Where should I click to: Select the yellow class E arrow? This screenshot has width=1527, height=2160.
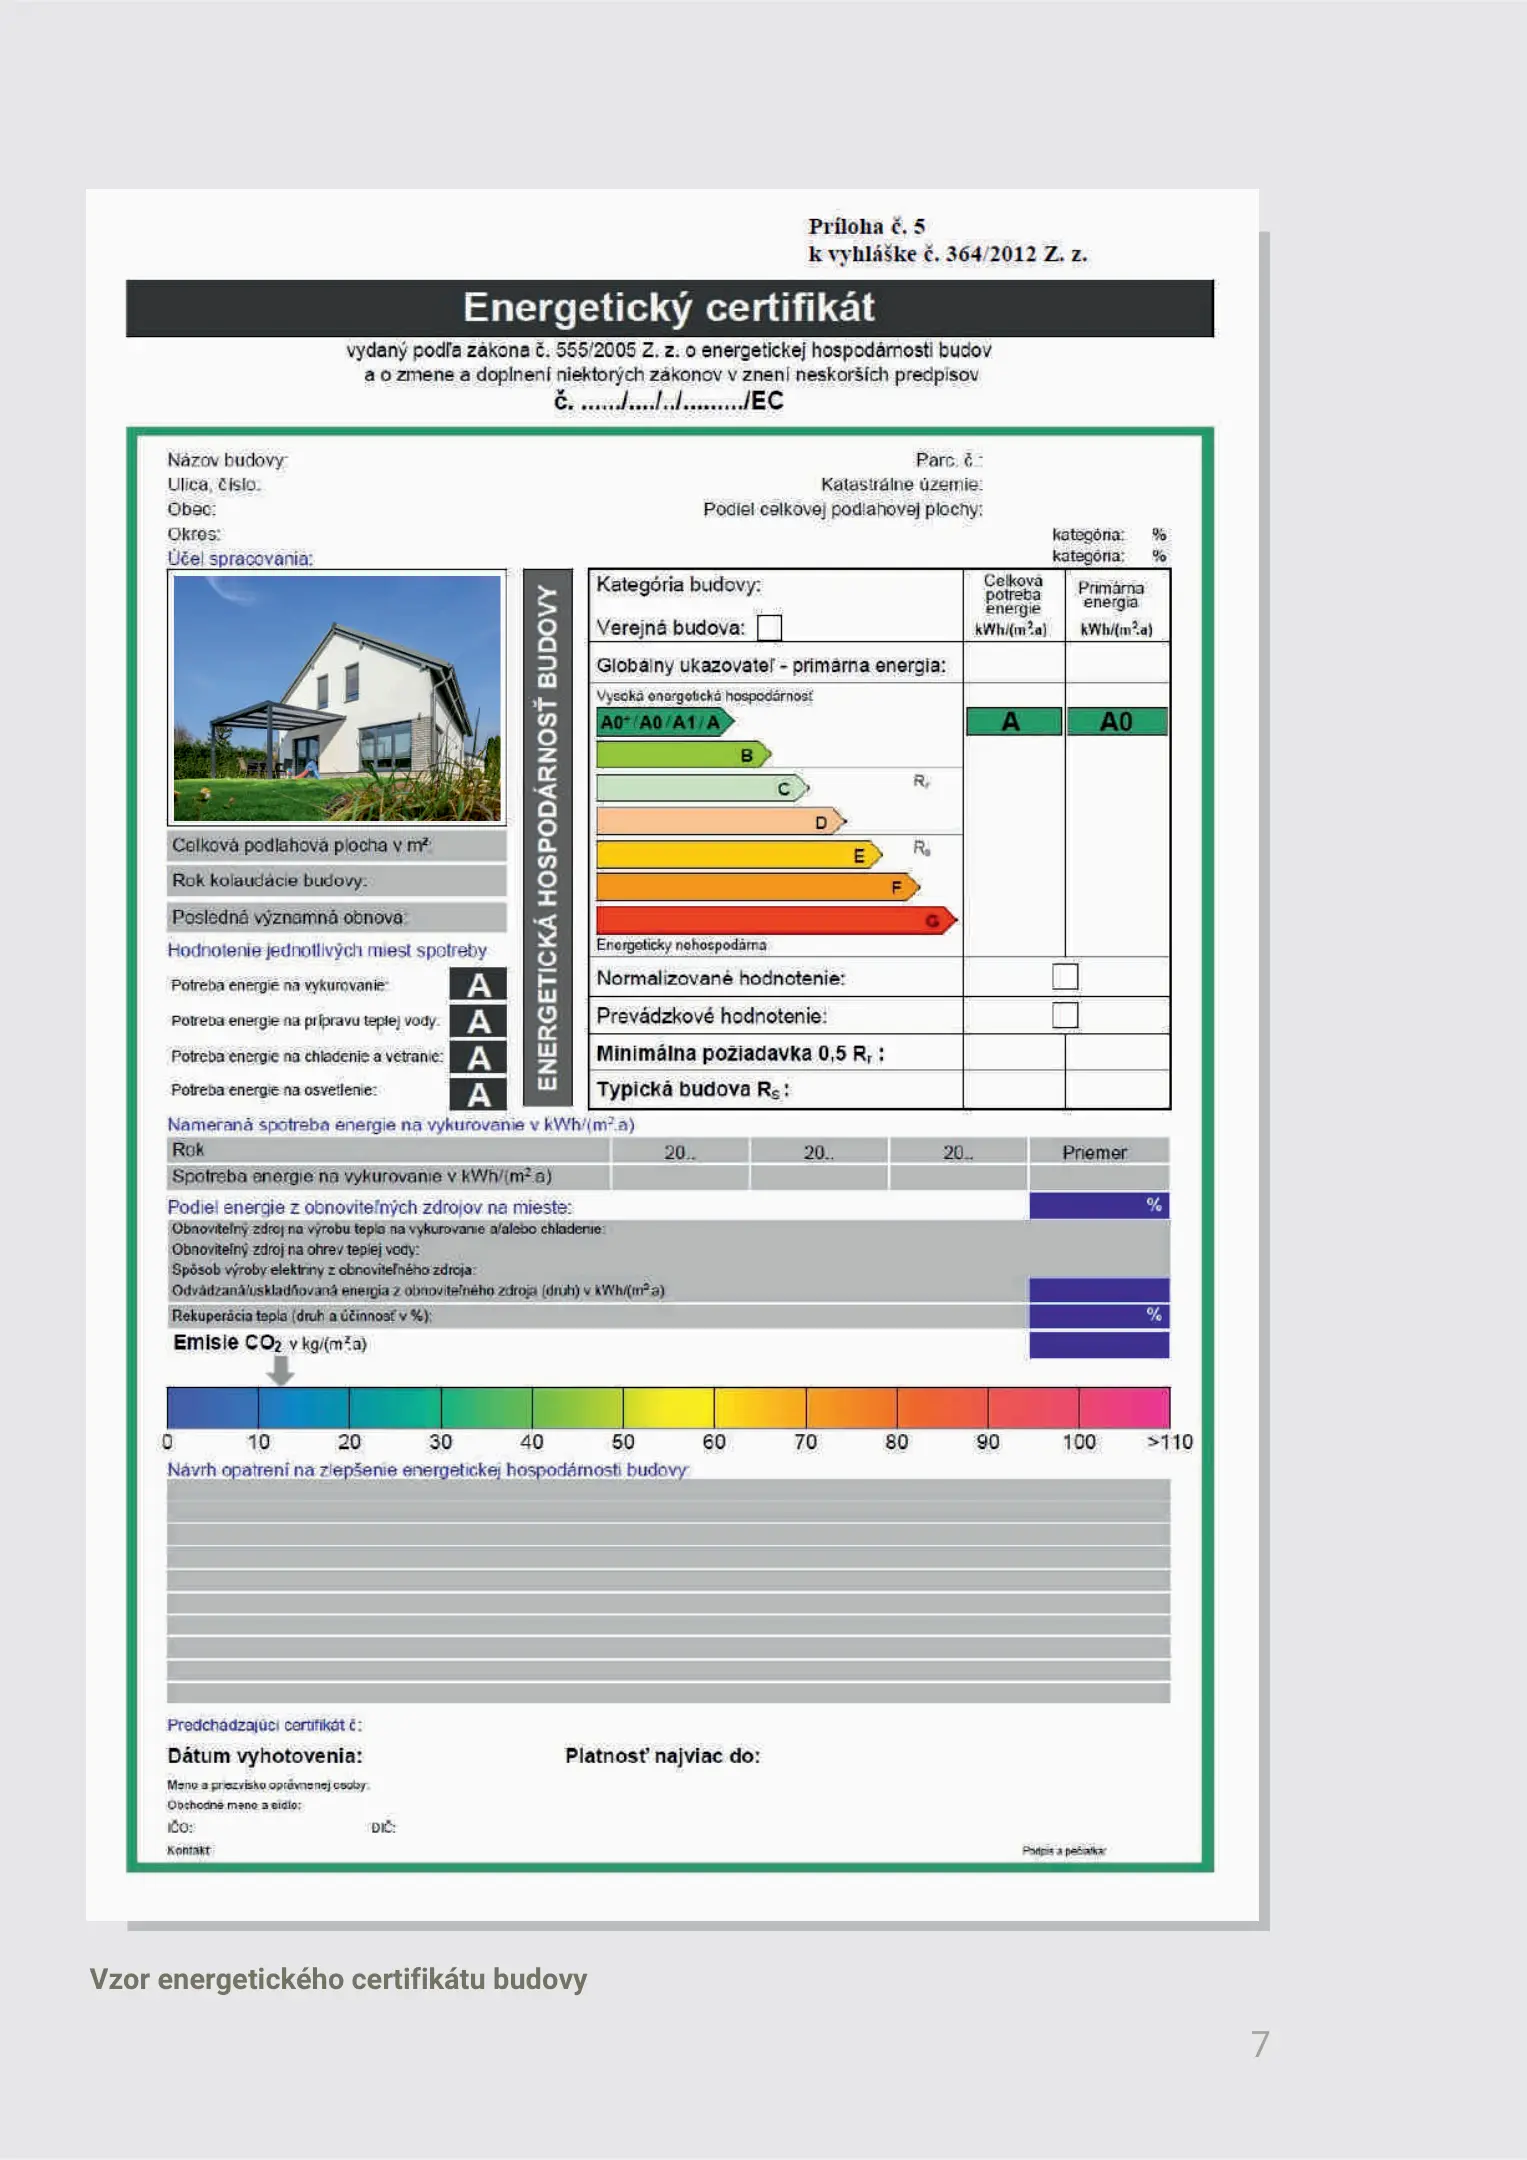[738, 855]
